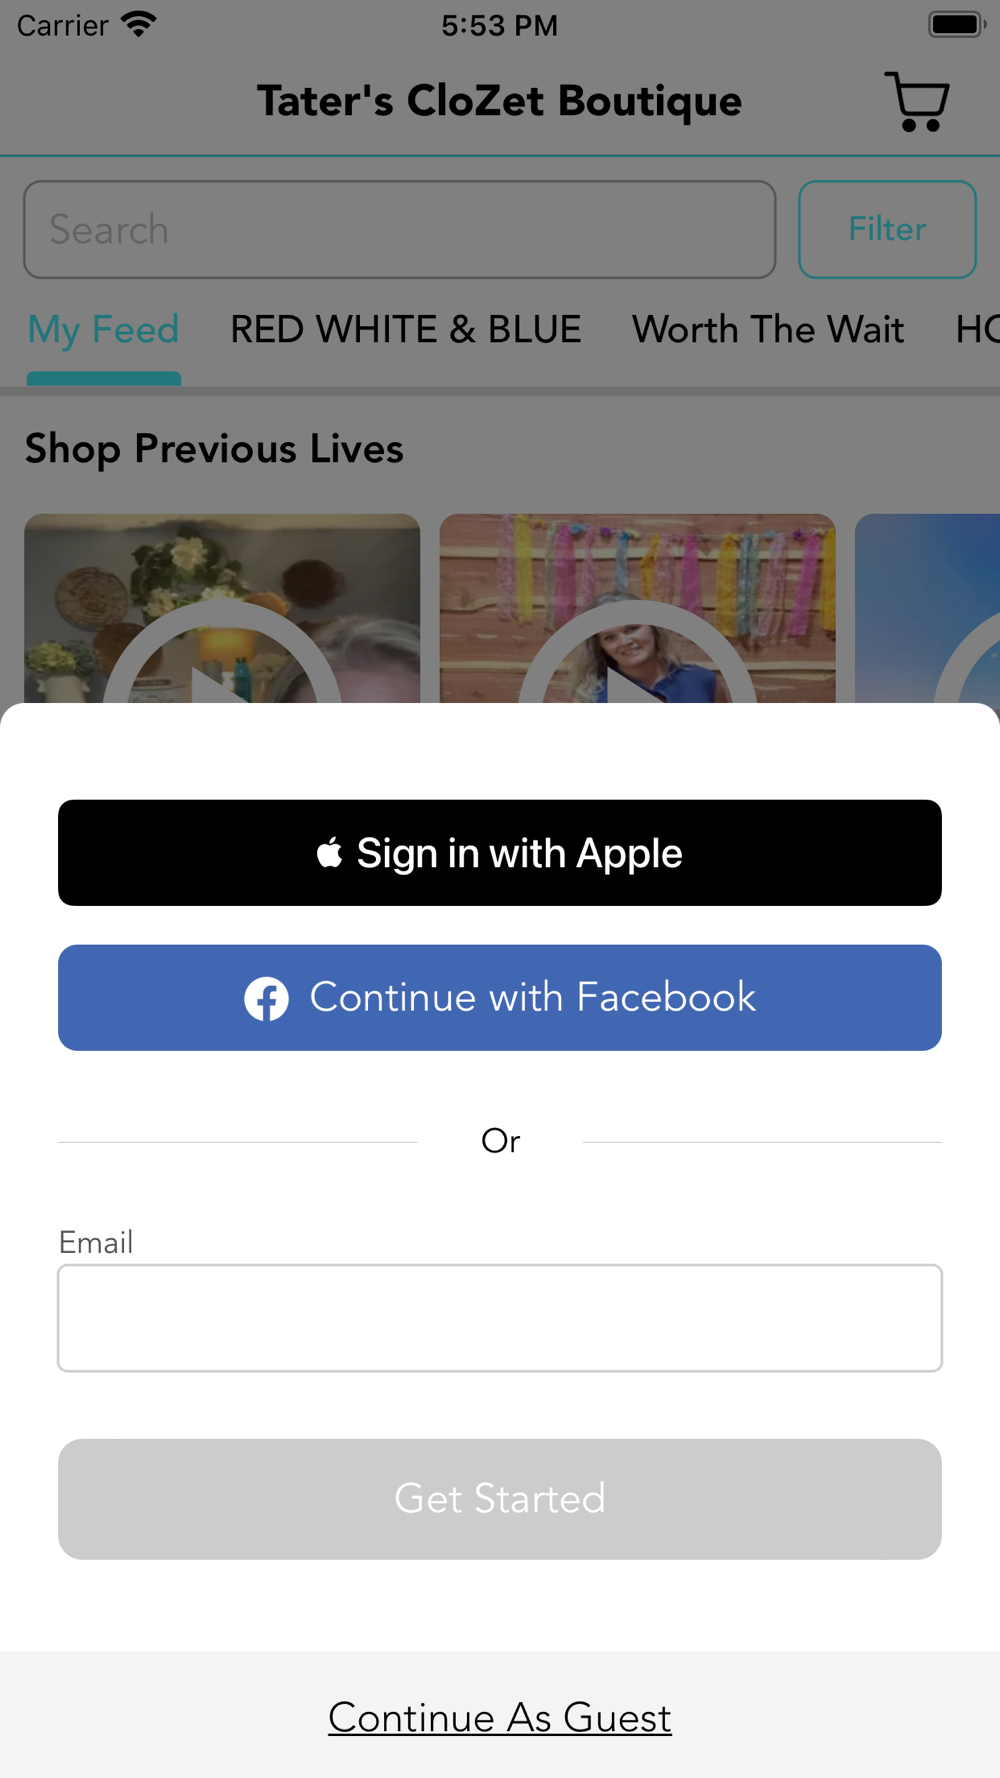Play the second live video with woman
The width and height of the screenshot is (1000, 1778).
637,608
